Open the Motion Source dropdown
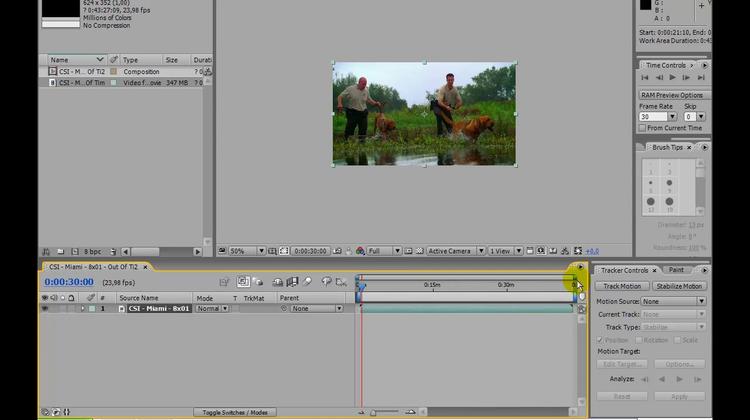Viewport: 750px width, 420px height. pyautogui.click(x=673, y=301)
